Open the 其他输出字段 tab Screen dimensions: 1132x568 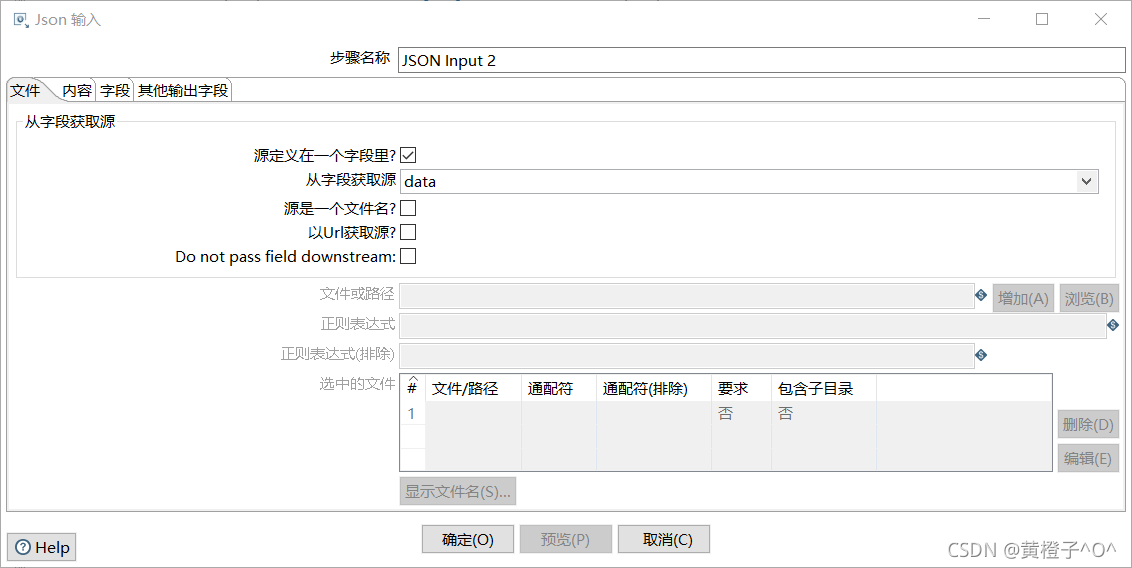183,90
